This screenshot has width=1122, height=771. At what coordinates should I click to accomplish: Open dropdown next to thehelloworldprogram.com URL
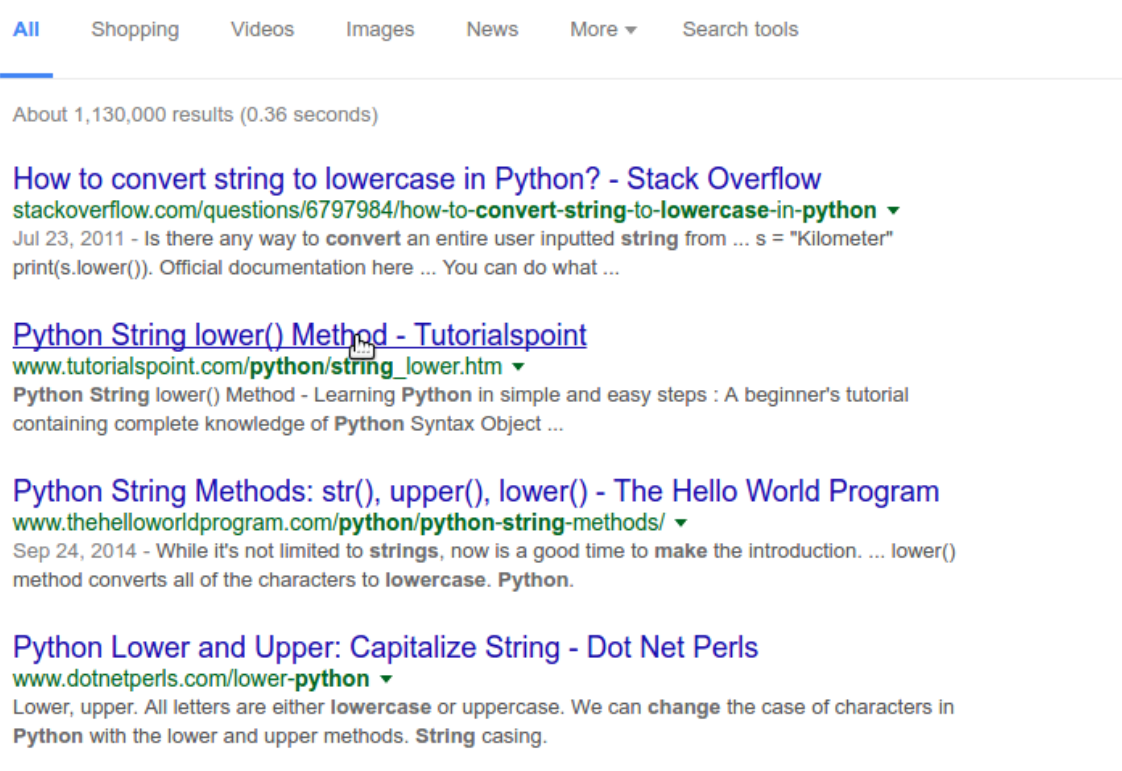tap(680, 521)
